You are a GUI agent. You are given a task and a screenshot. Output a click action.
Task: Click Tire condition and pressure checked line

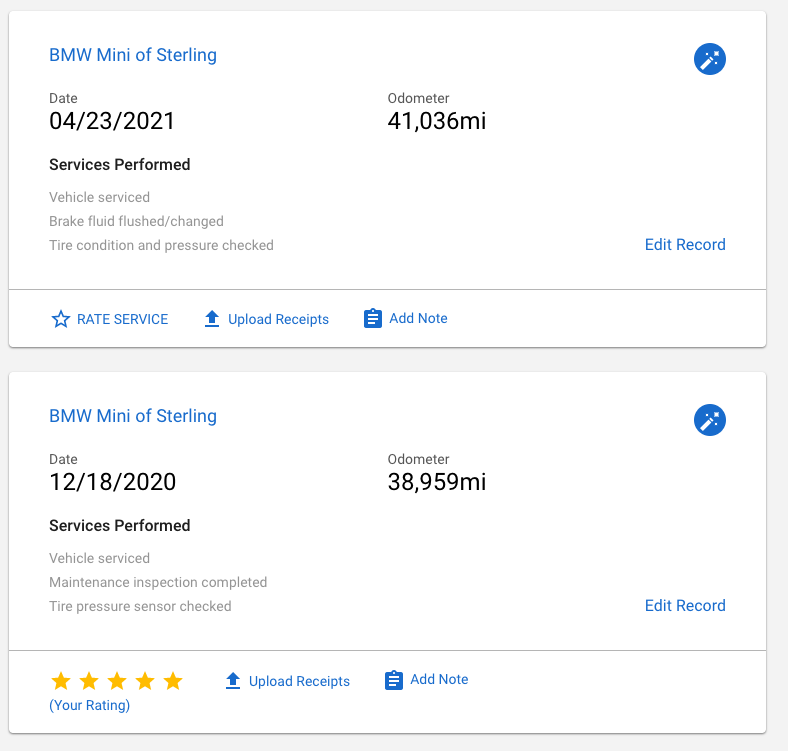[161, 245]
